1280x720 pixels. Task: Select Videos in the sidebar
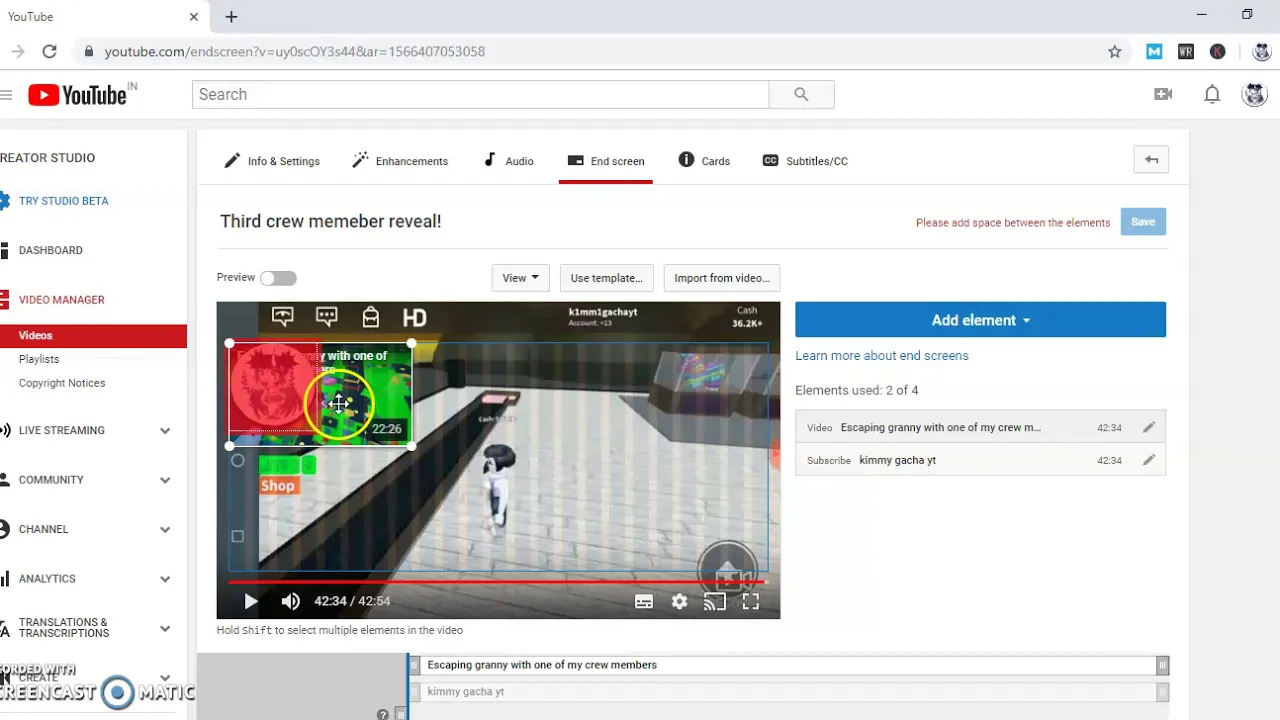93,336
